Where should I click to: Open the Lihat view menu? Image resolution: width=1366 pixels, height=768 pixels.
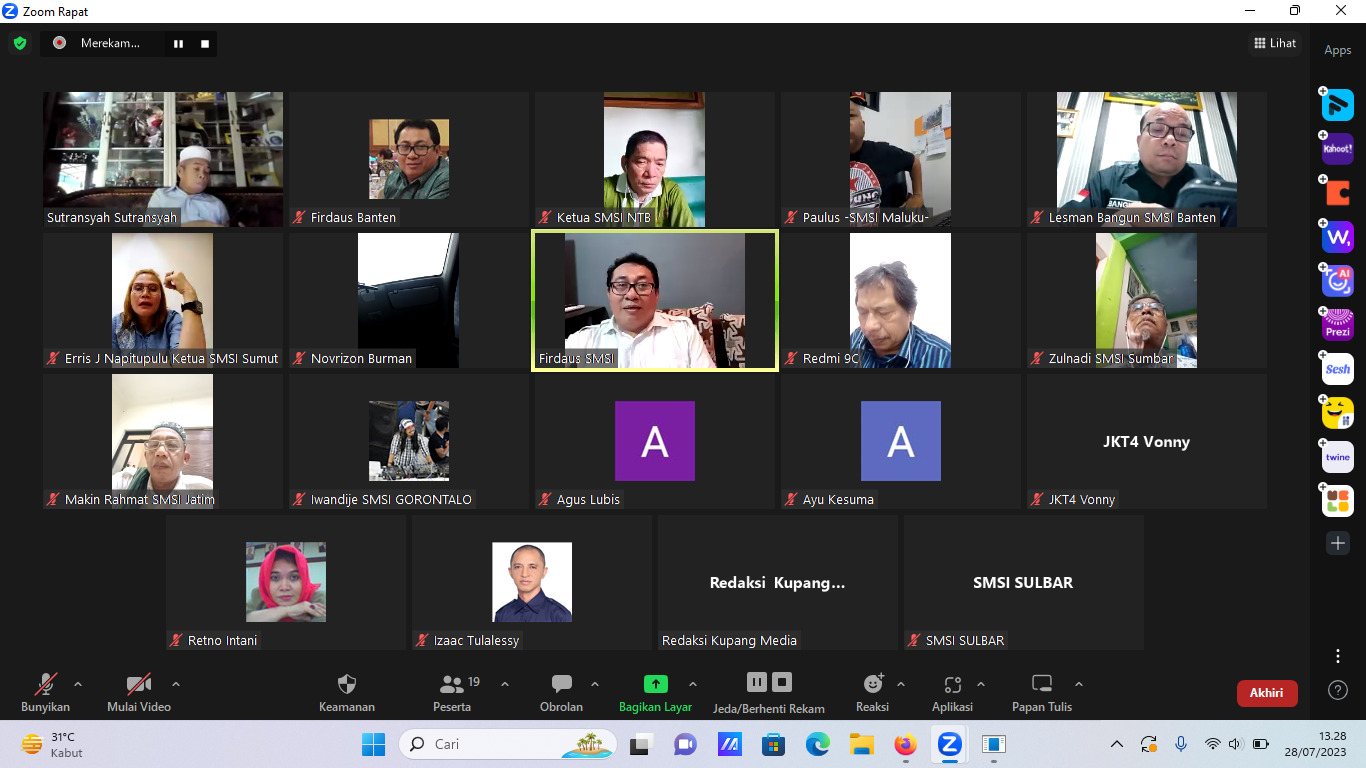point(1275,43)
